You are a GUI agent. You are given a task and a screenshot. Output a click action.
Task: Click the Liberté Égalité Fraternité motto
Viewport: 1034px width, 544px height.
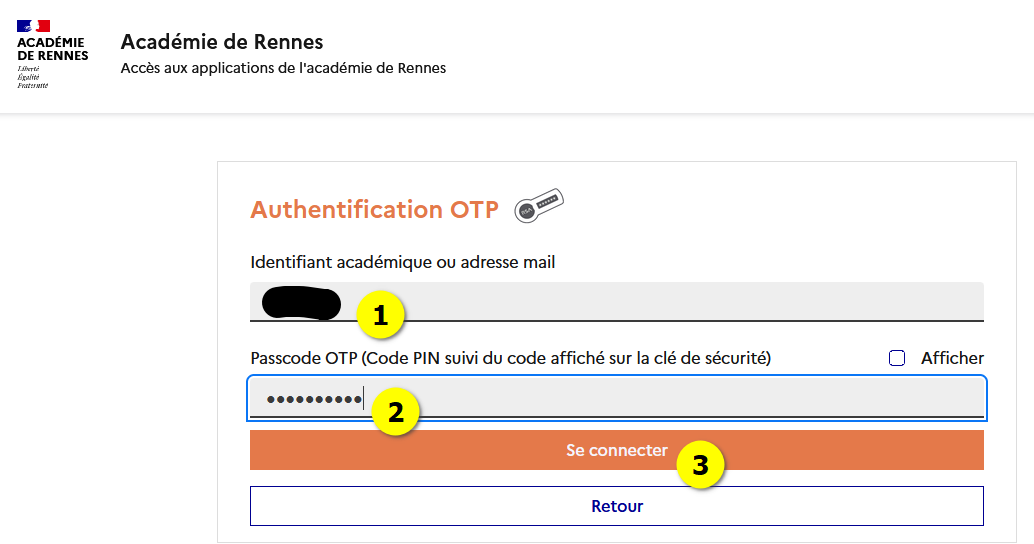pos(32,77)
